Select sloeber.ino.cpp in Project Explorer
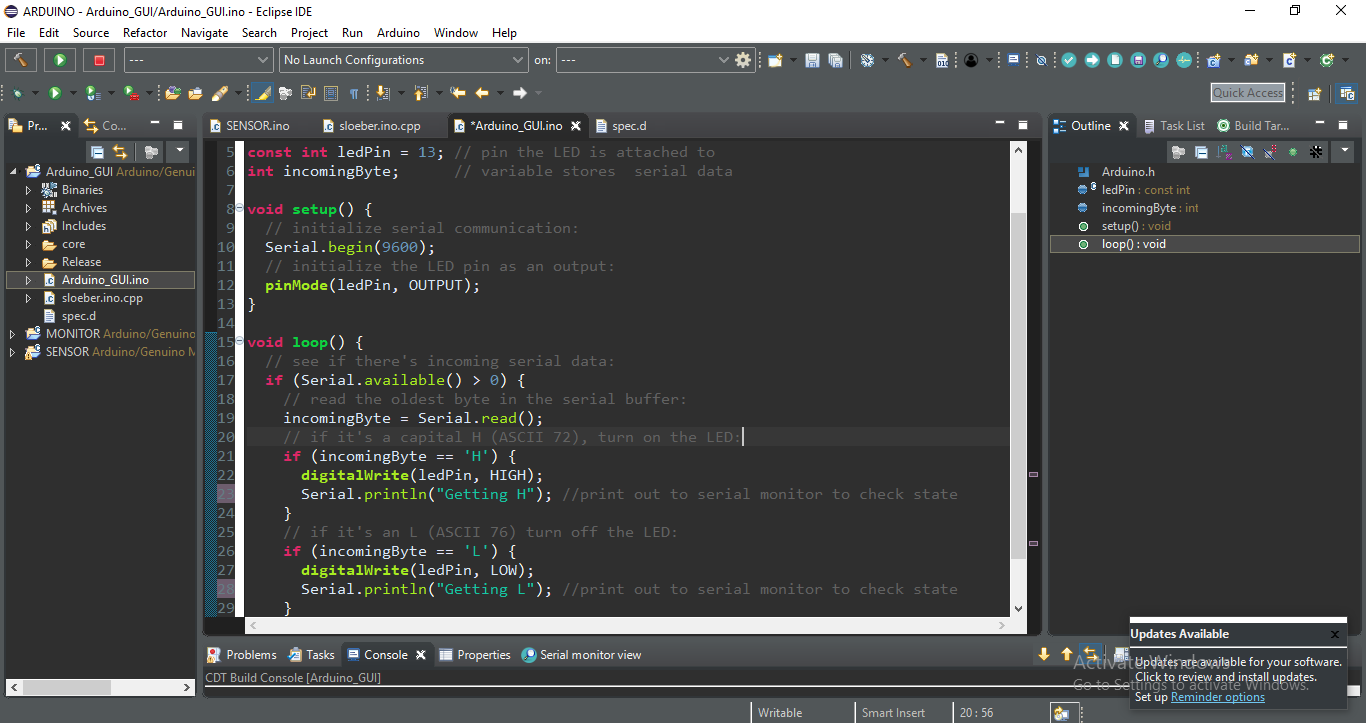Screen dimensions: 1366x723 102,298
